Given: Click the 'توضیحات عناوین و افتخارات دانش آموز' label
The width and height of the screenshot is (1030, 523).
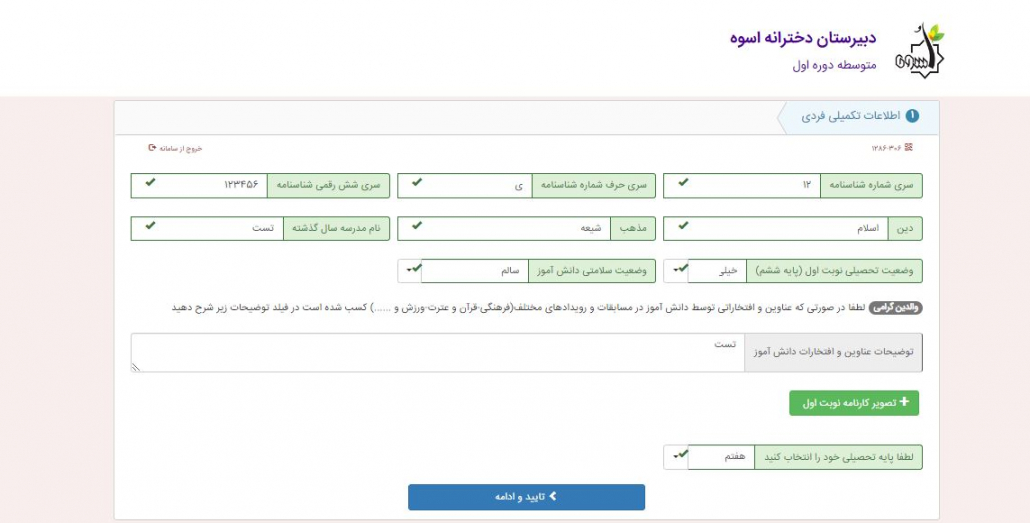Looking at the screenshot, I should (833, 353).
